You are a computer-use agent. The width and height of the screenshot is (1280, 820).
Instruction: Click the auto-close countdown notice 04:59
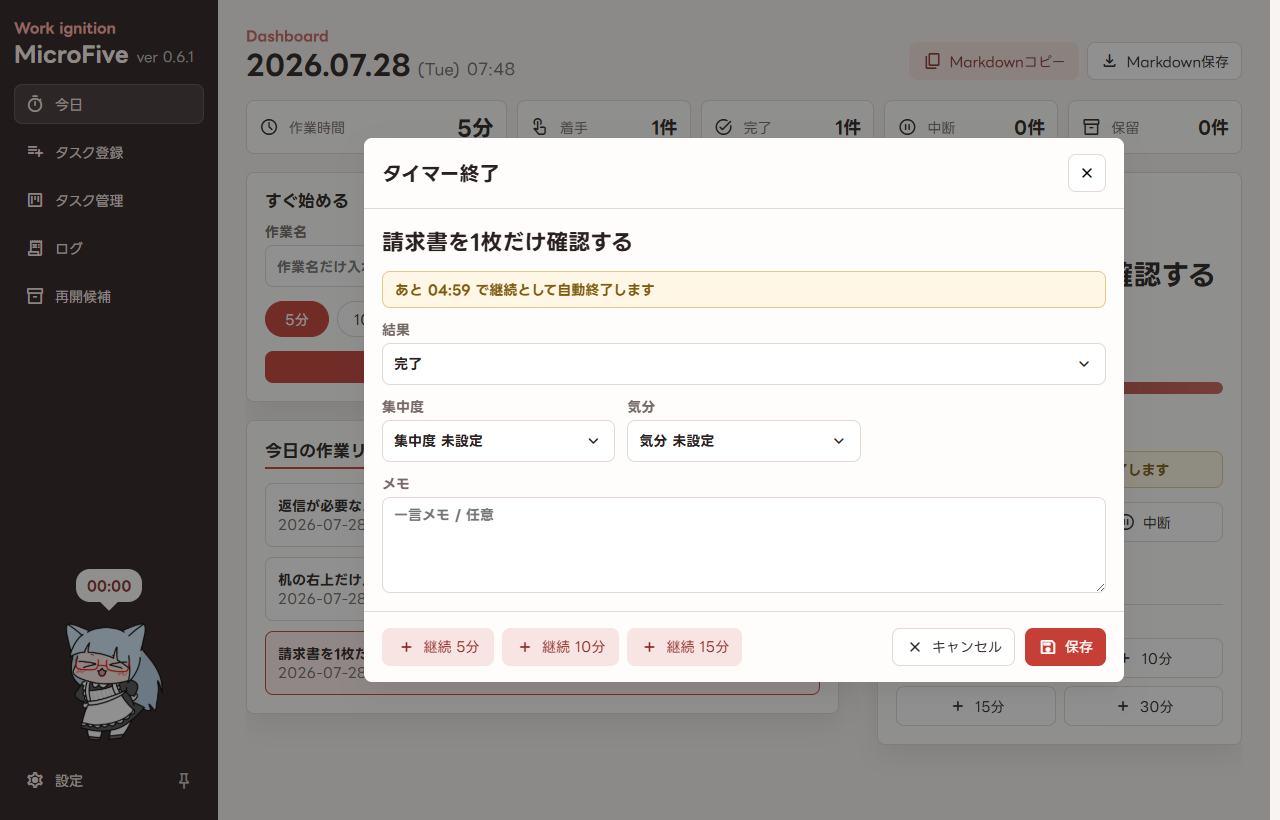tap(744, 290)
